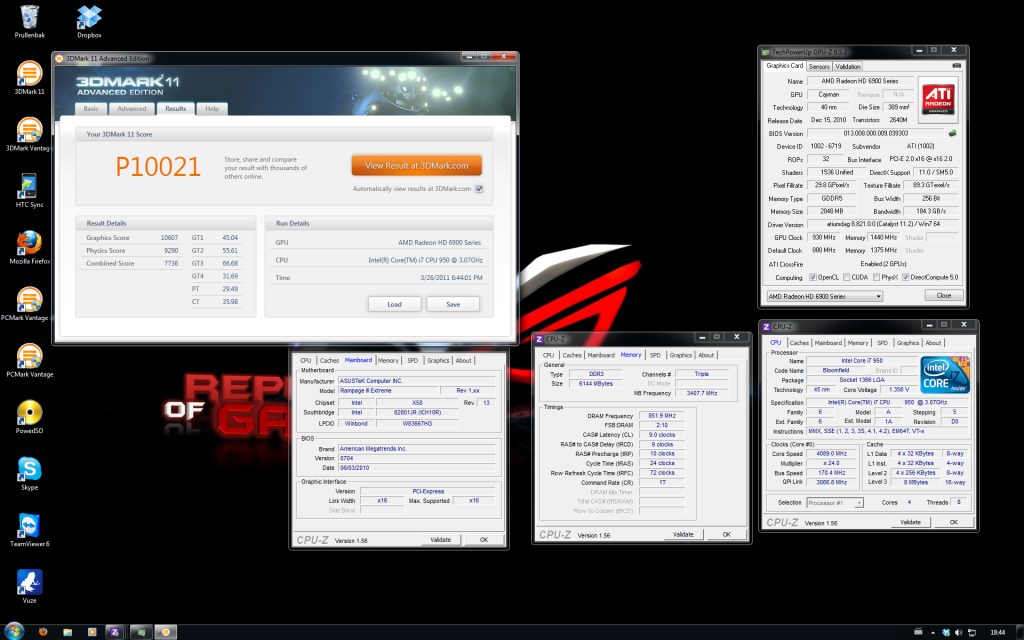Click View Result at 3DMark.com button
Viewport: 1024px width, 640px height.
tap(417, 166)
